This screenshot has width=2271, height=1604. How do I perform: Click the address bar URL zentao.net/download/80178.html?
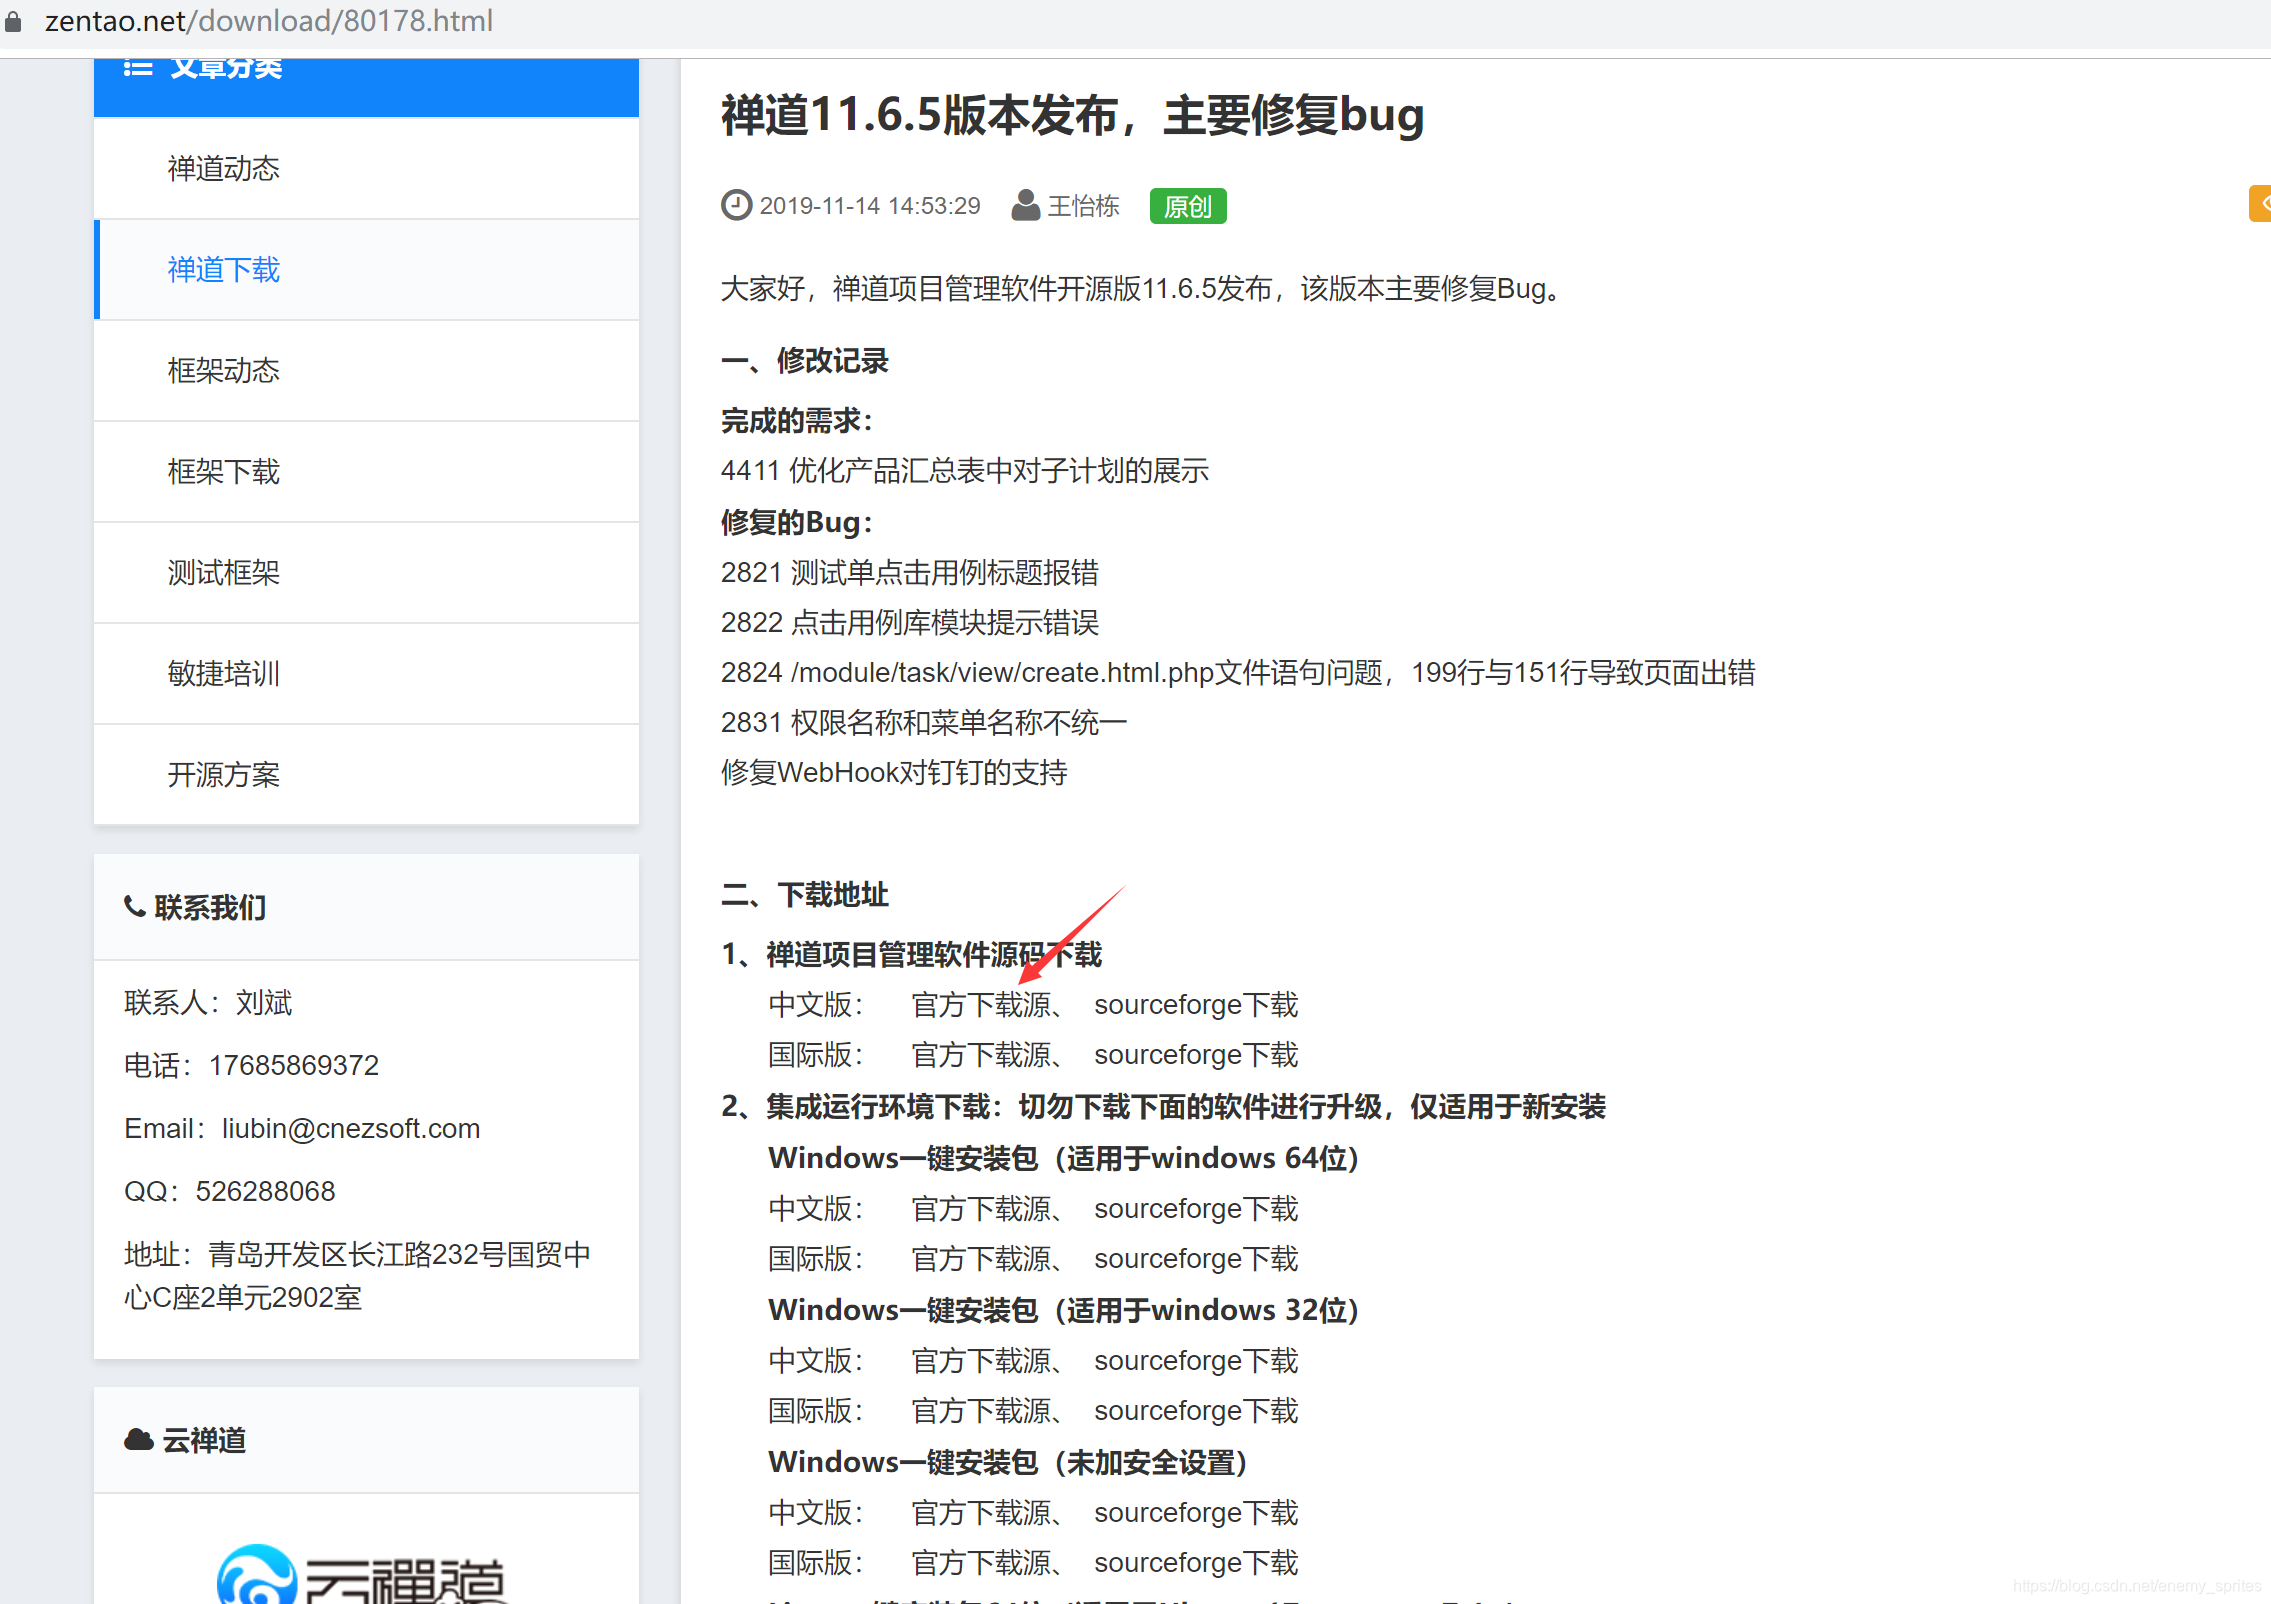[x=269, y=21]
